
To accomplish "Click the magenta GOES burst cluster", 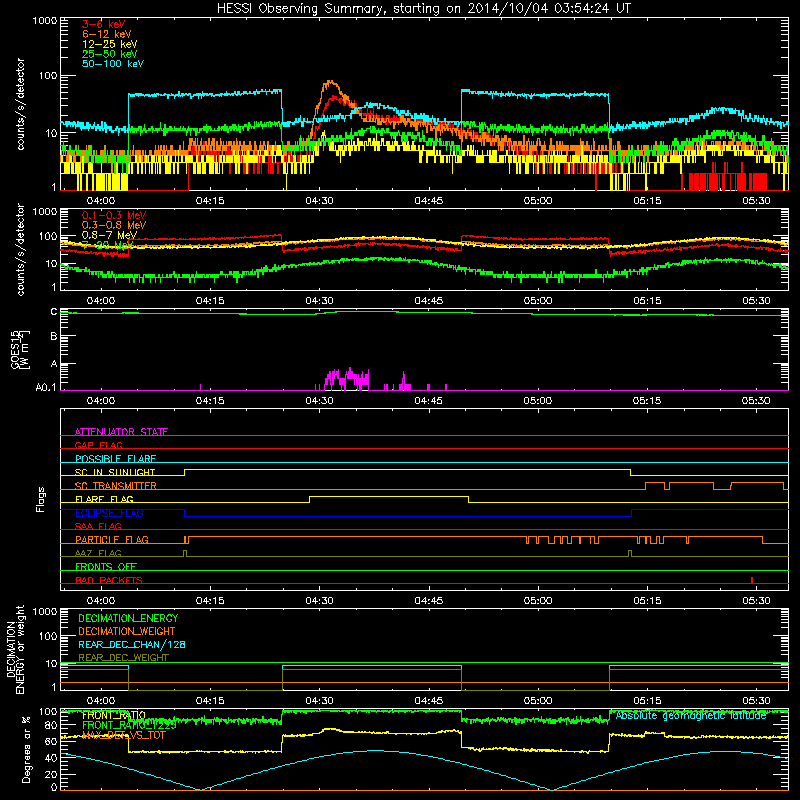I will click(x=347, y=380).
